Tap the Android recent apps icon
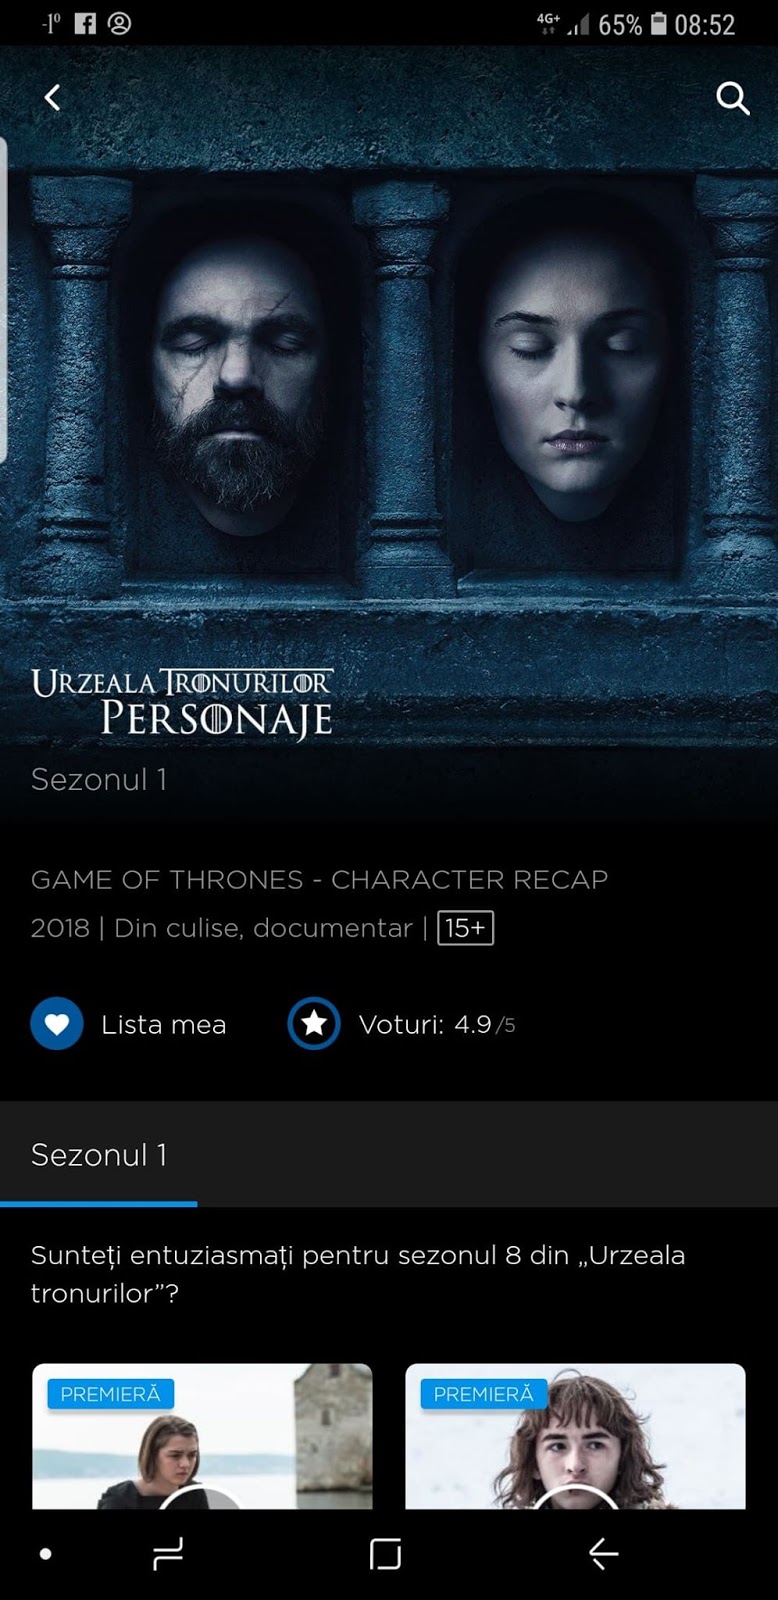778x1600 pixels. point(168,1554)
